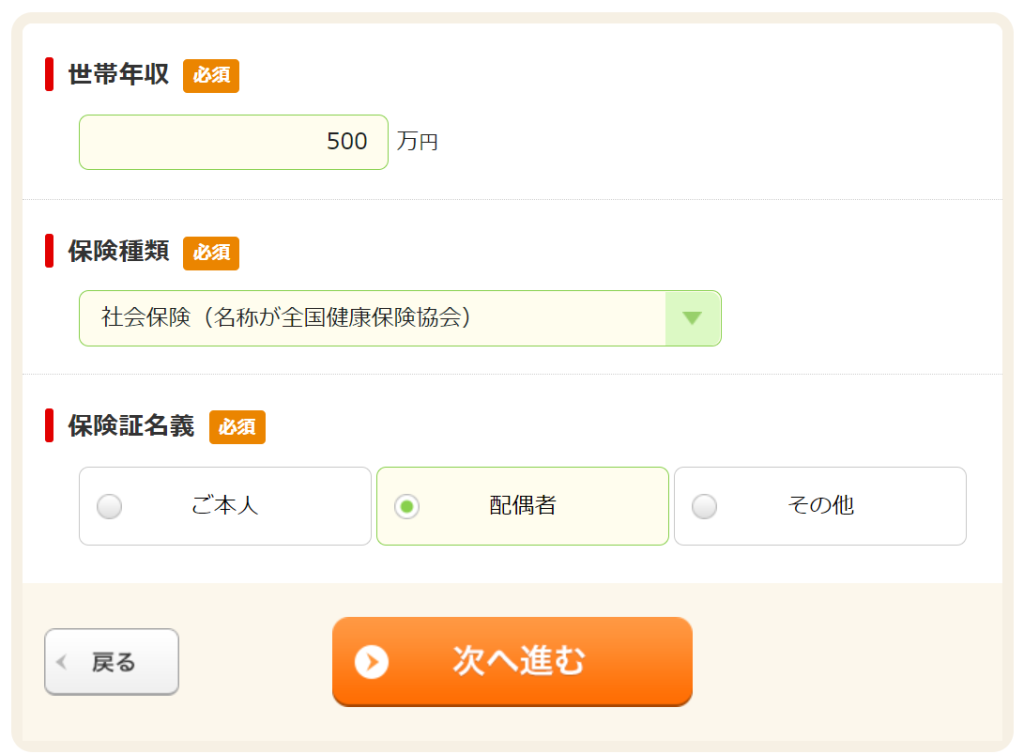1024x754 pixels.
Task: Click the white arrow circle icon
Action: 372,661
